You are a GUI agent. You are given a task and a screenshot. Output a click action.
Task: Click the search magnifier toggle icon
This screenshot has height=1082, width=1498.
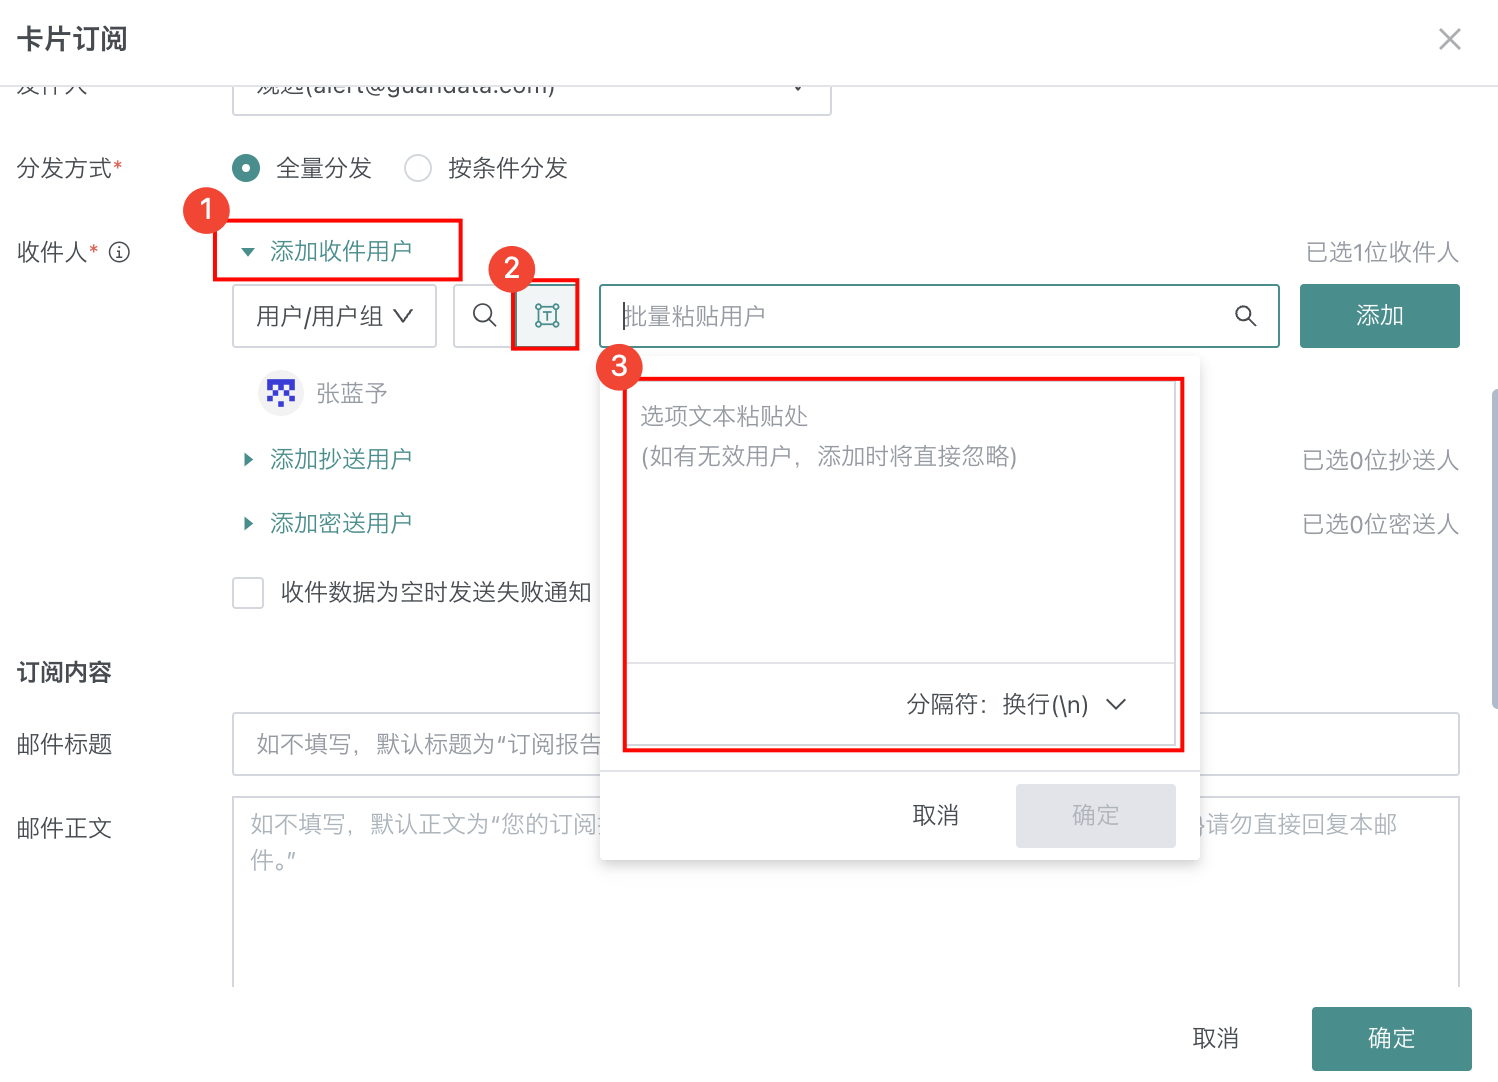click(484, 316)
